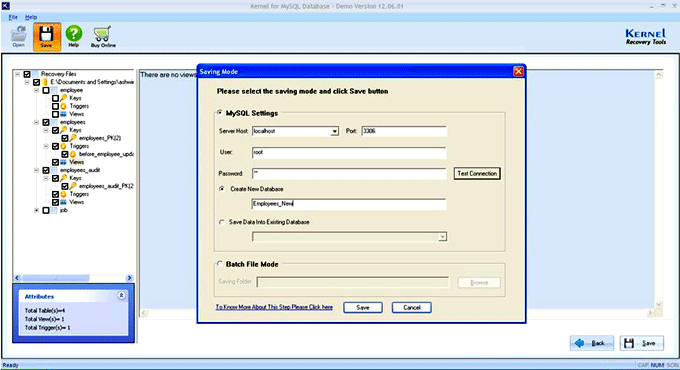
Task: Collapse Attributes panel with chevron icon
Action: click(x=121, y=295)
